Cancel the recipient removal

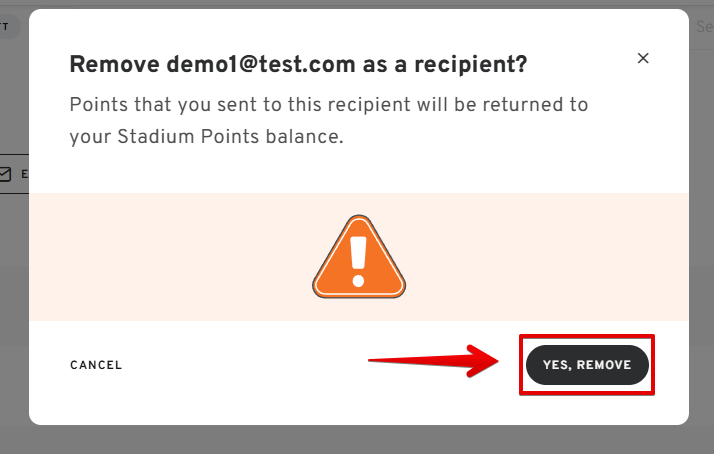[96, 365]
